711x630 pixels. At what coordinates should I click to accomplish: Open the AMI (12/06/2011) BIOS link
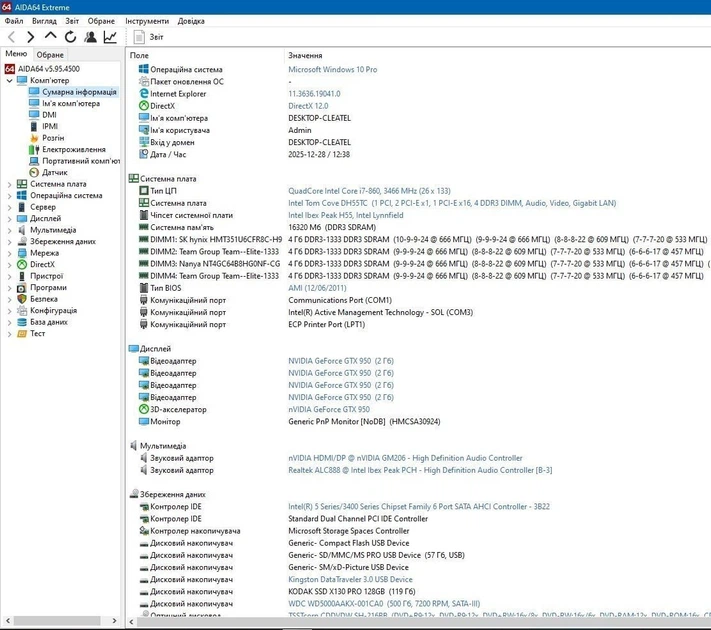(x=317, y=288)
